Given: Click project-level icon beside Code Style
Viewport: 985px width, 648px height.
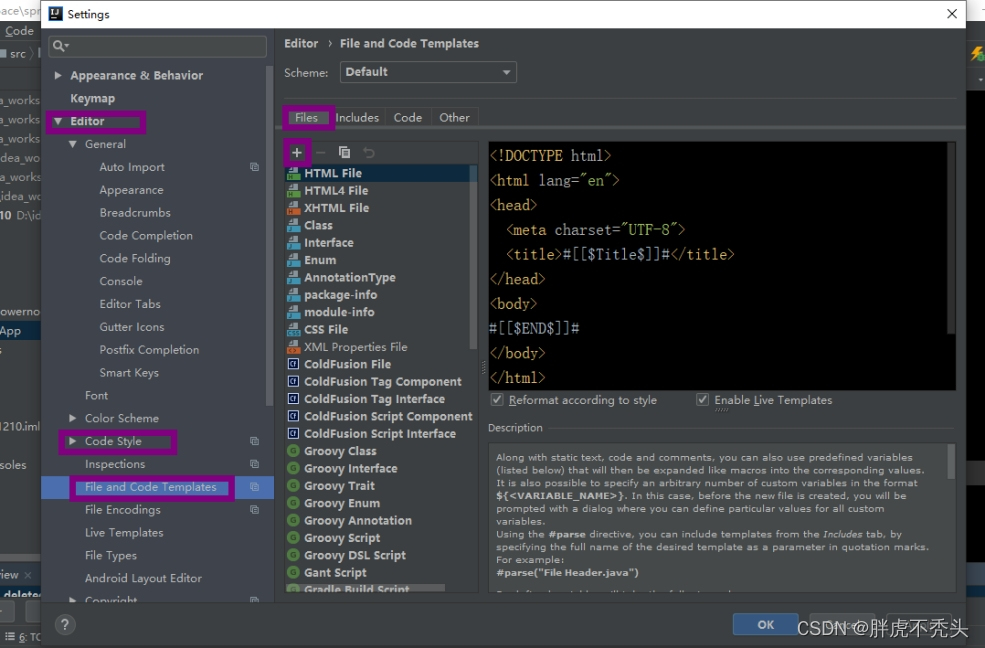Looking at the screenshot, I should point(254,441).
